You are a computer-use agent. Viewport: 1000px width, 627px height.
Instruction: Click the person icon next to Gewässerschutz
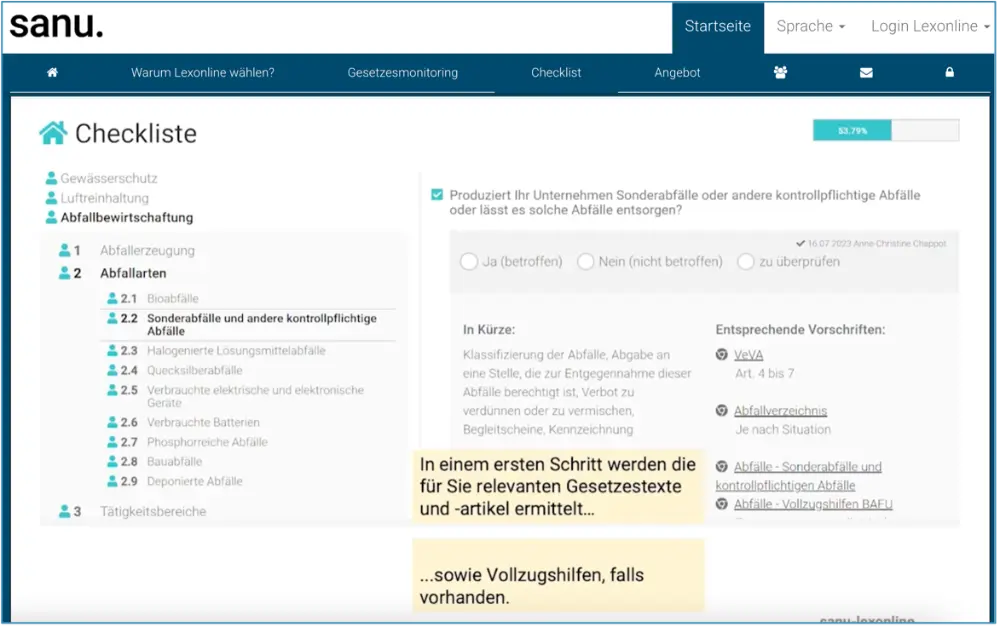pos(52,178)
